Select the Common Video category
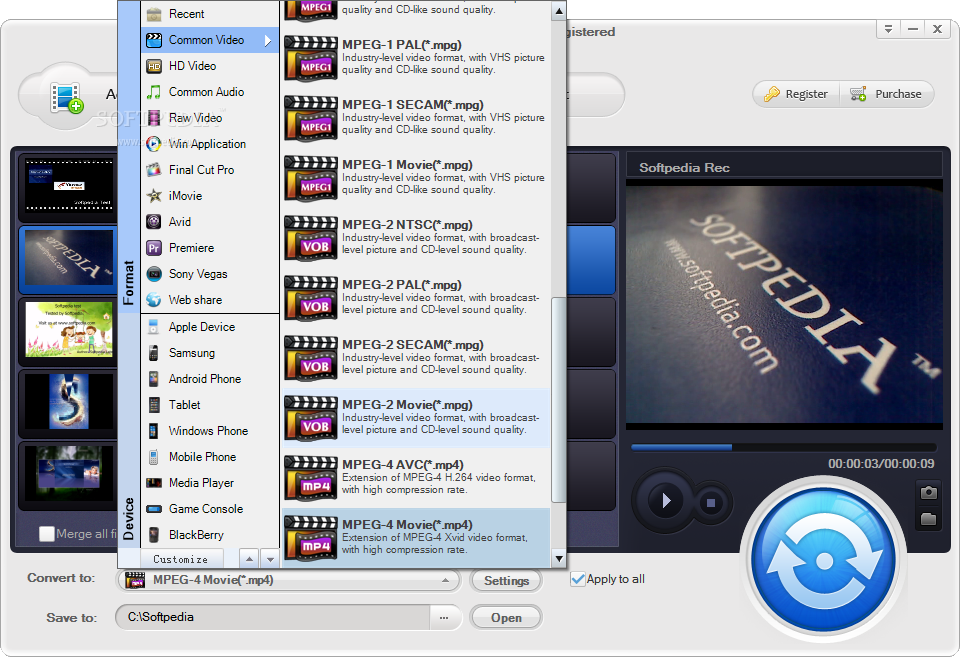The image size is (960, 657). pyautogui.click(x=210, y=40)
